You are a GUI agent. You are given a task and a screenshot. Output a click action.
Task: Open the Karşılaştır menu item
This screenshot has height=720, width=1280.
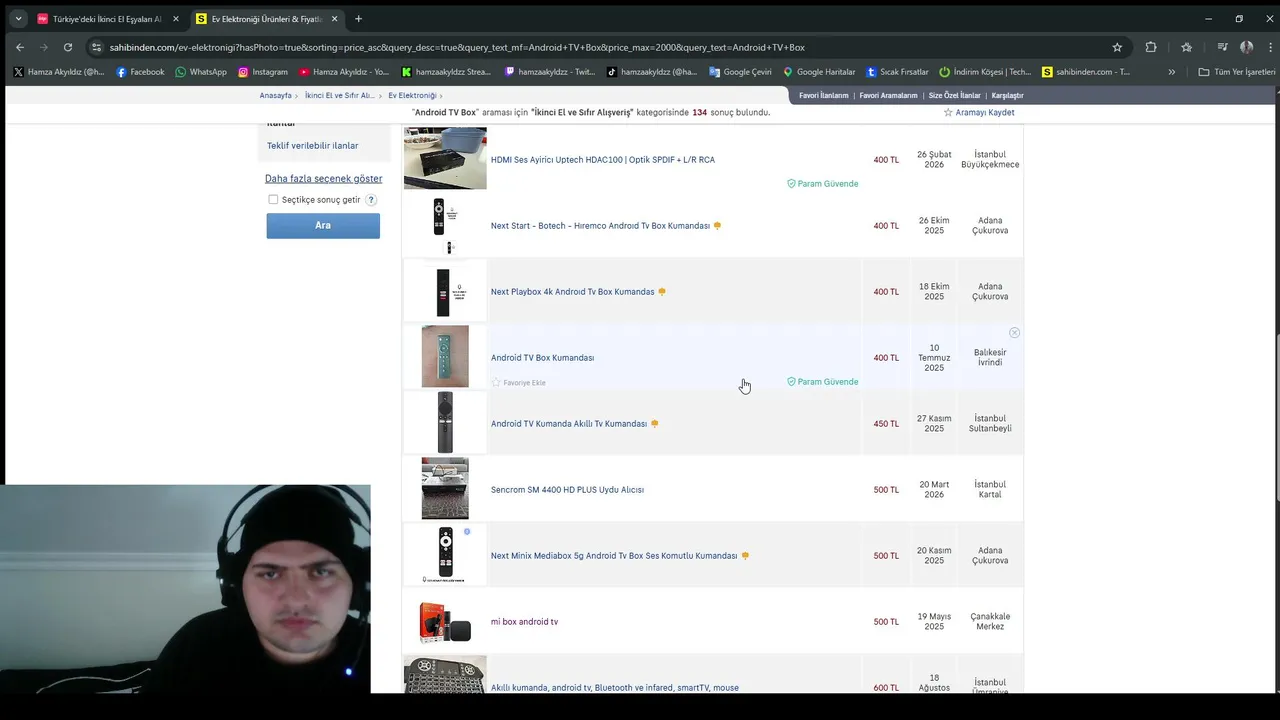point(1007,96)
